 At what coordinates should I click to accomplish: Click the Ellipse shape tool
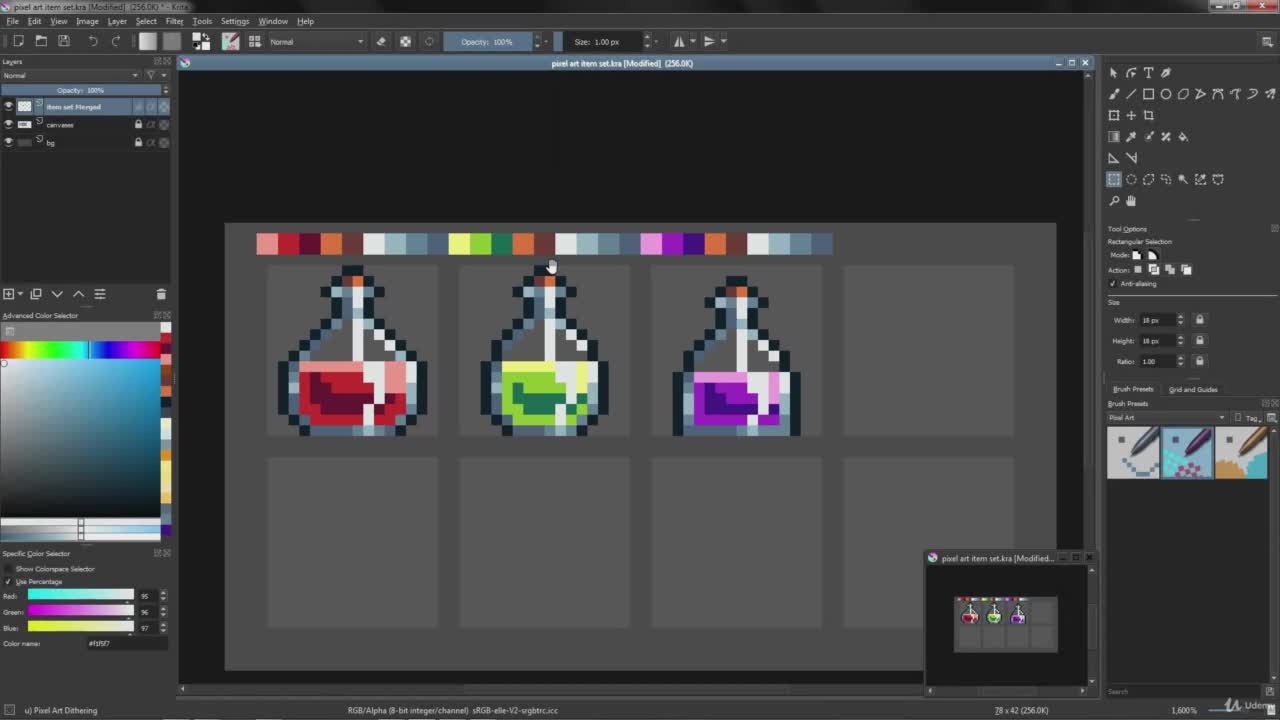pyautogui.click(x=1166, y=94)
